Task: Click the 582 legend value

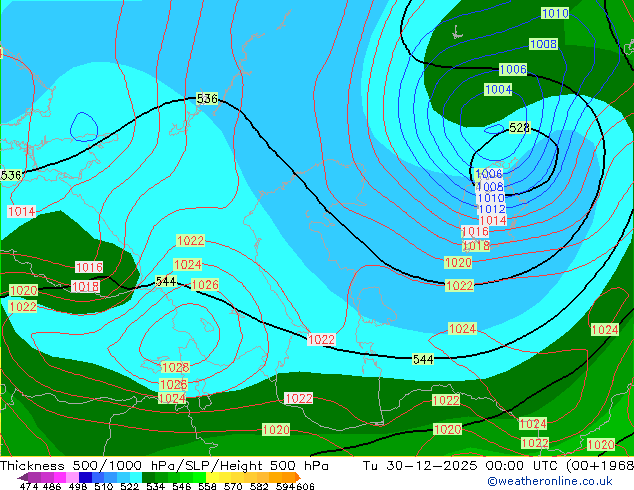Action: 259,486
